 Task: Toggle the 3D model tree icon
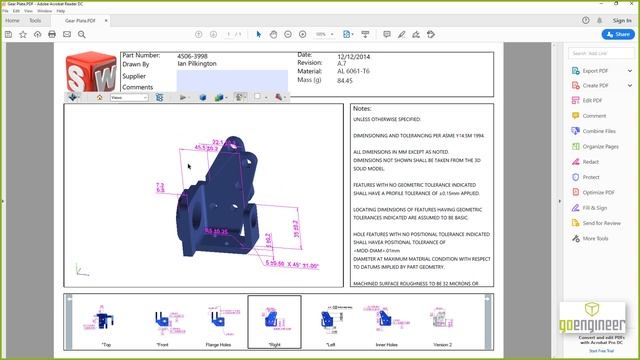click(160, 98)
